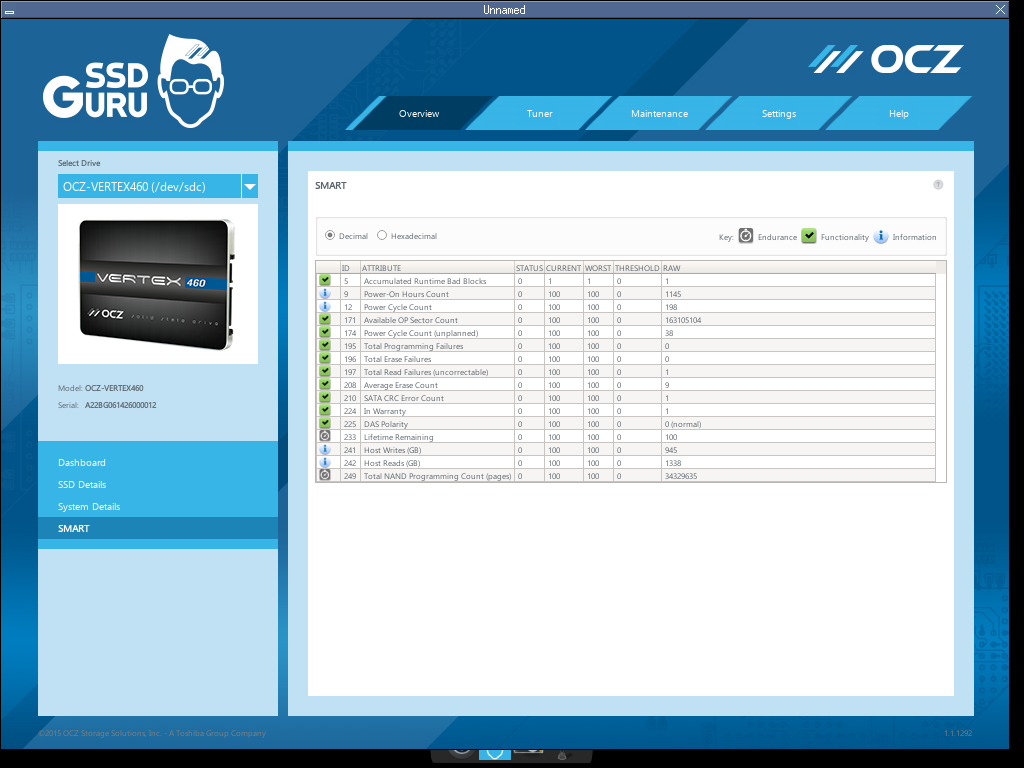
Task: Click the Functionality key checkmark icon
Action: 808,236
